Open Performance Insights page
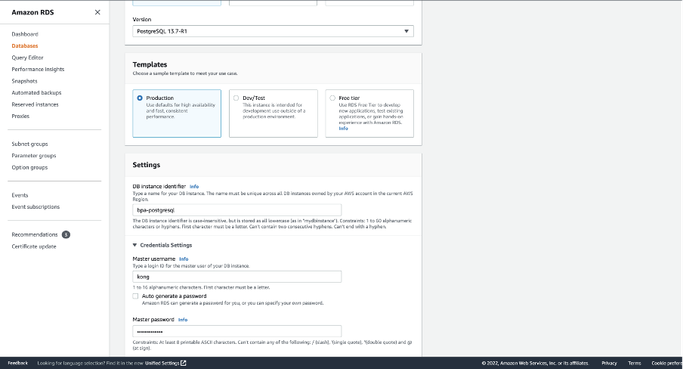Screen dimensions: 683x369 (x=38, y=69)
